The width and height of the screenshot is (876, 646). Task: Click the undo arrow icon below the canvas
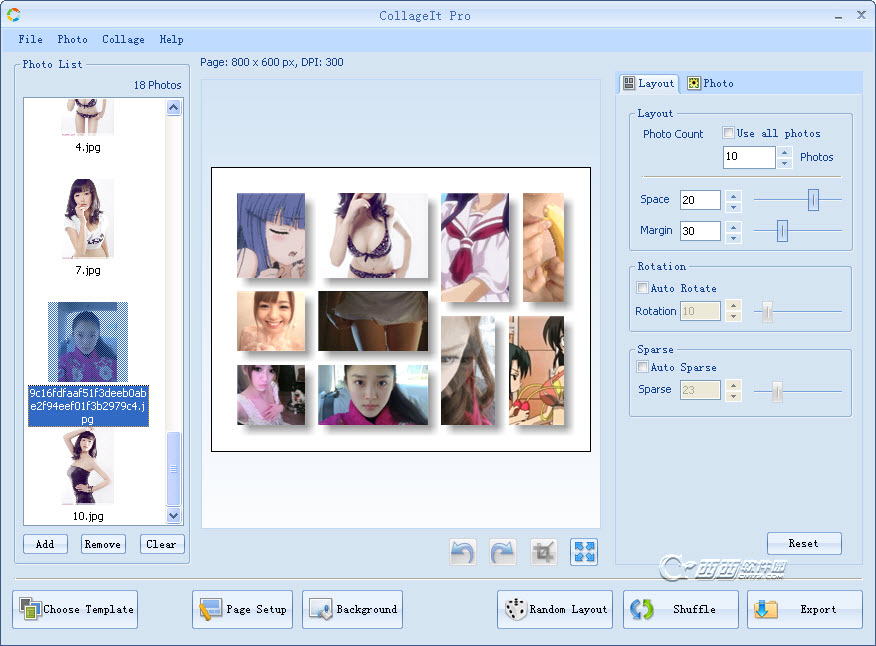click(x=463, y=552)
